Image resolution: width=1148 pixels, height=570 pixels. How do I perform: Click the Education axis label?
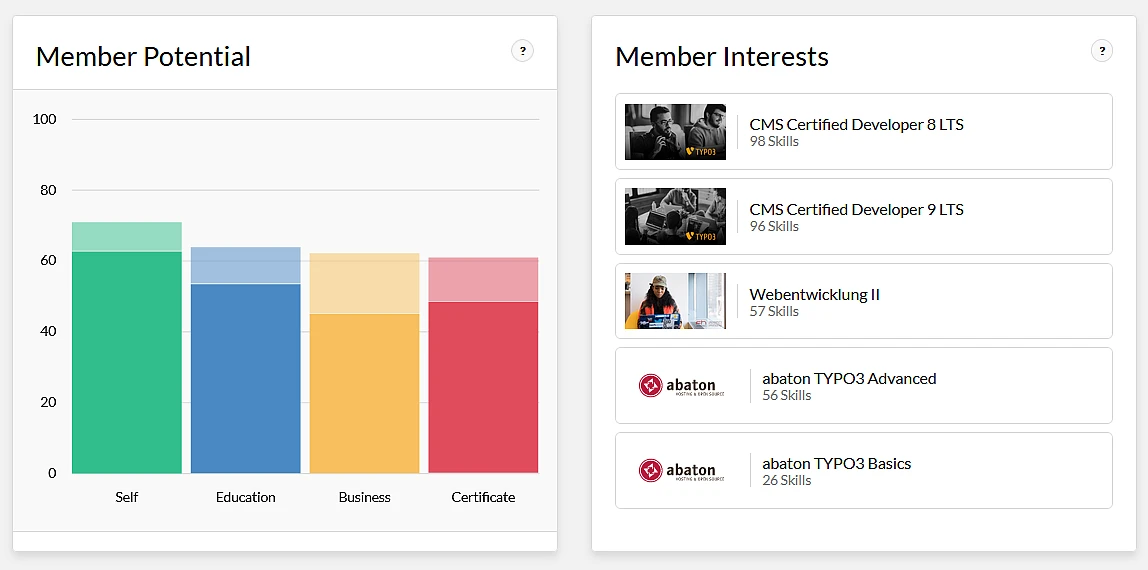click(246, 497)
